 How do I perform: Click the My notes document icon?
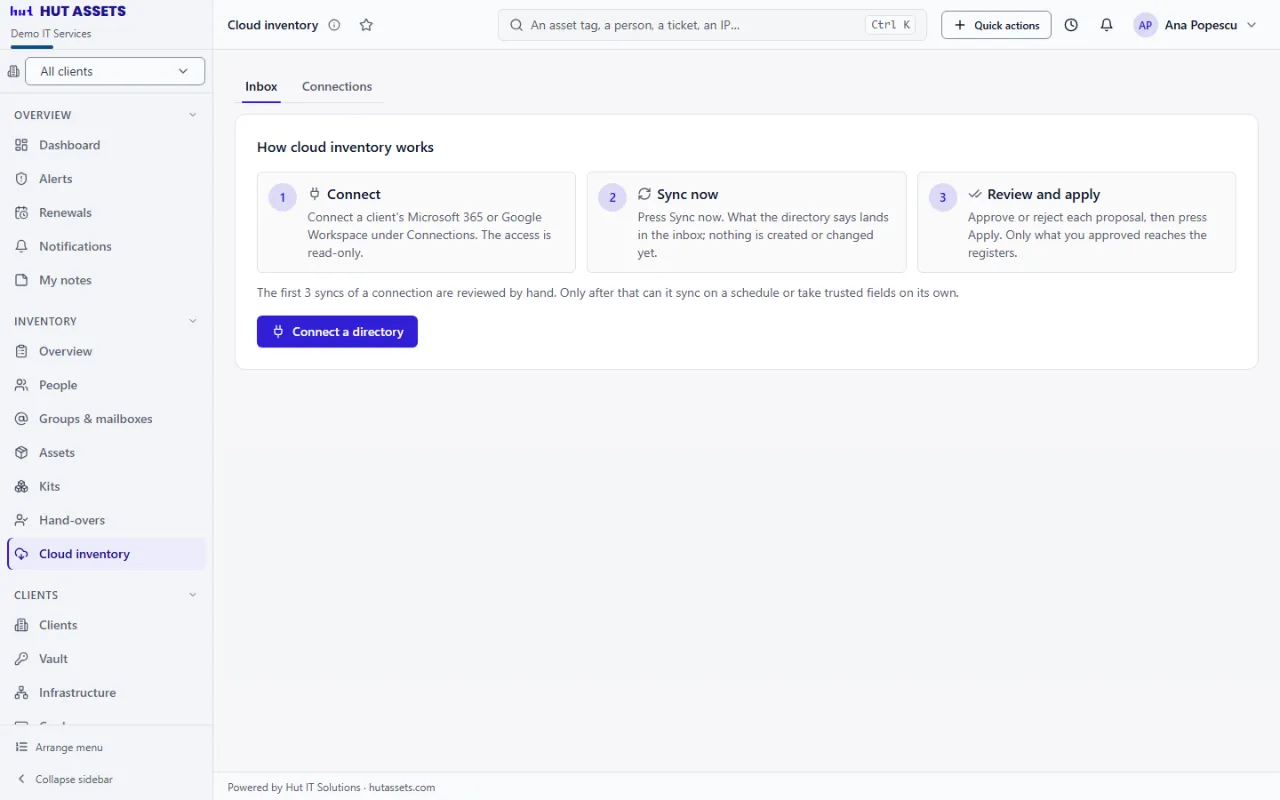pos(21,281)
